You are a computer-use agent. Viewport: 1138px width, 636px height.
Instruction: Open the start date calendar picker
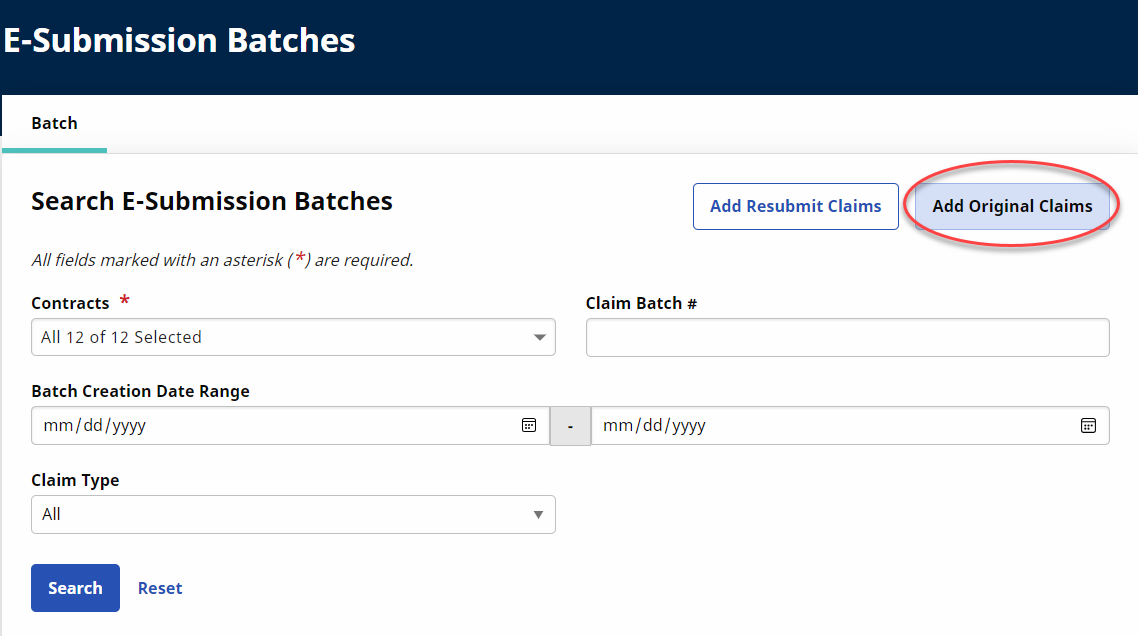pos(529,425)
